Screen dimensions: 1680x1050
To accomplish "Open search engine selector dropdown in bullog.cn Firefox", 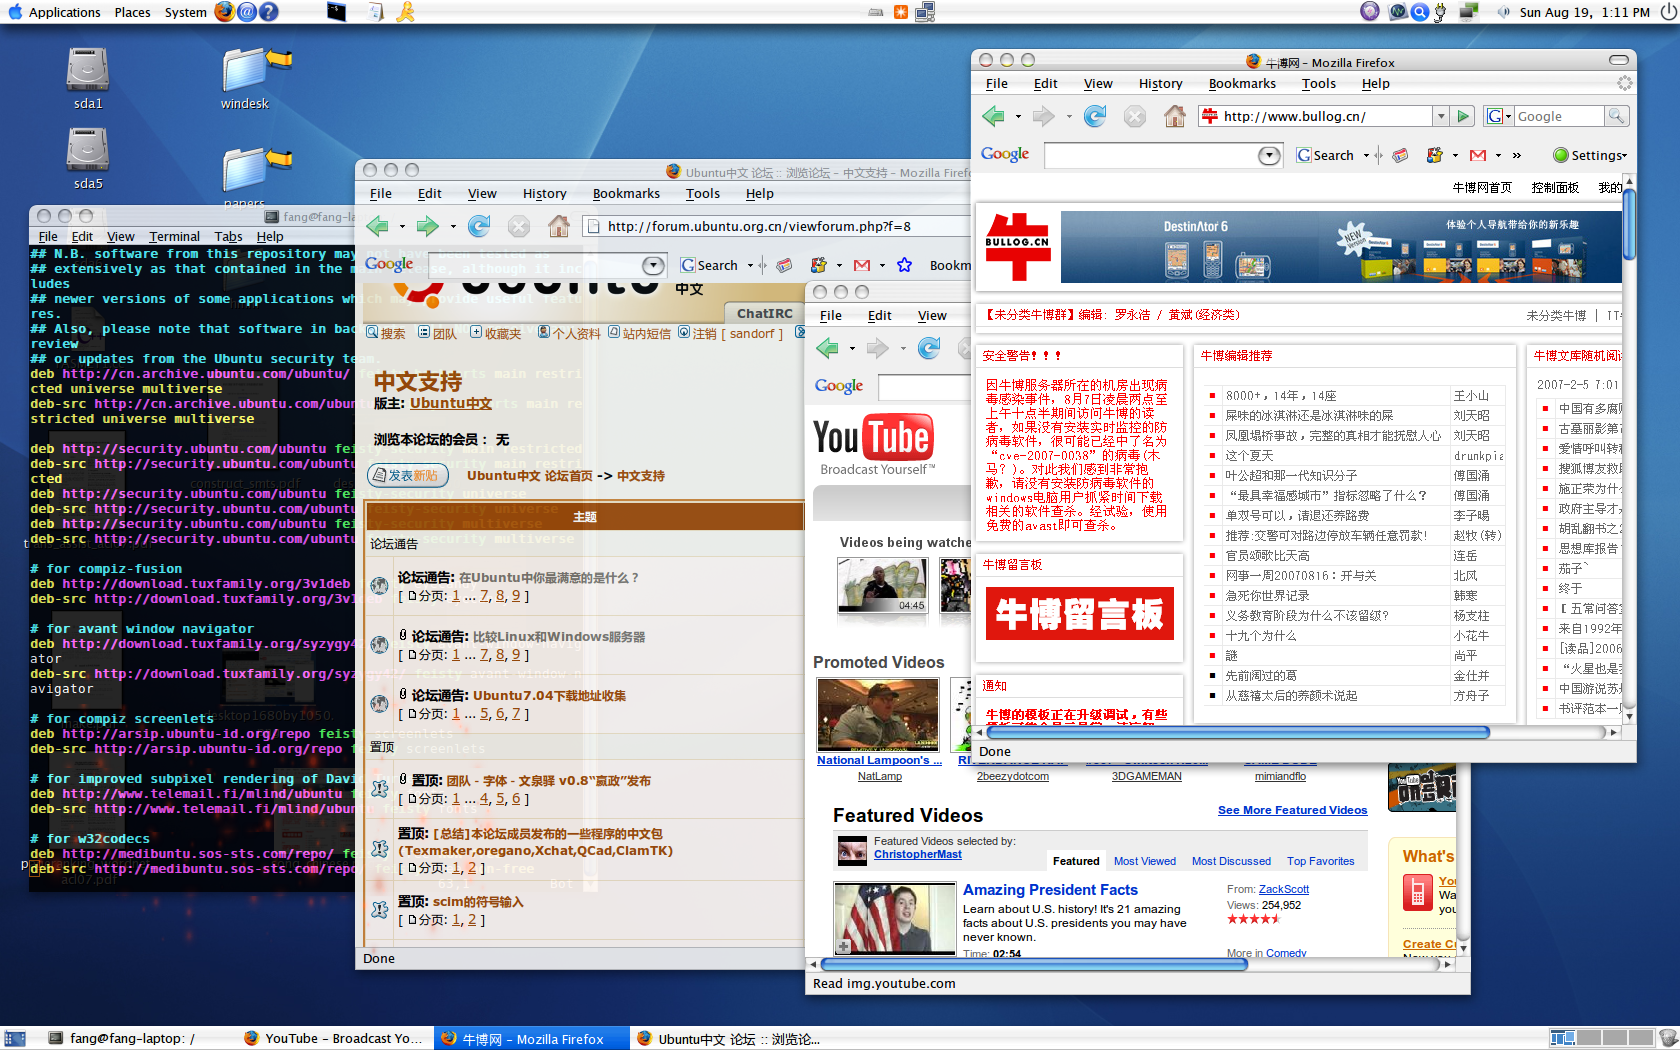I will coord(1499,116).
